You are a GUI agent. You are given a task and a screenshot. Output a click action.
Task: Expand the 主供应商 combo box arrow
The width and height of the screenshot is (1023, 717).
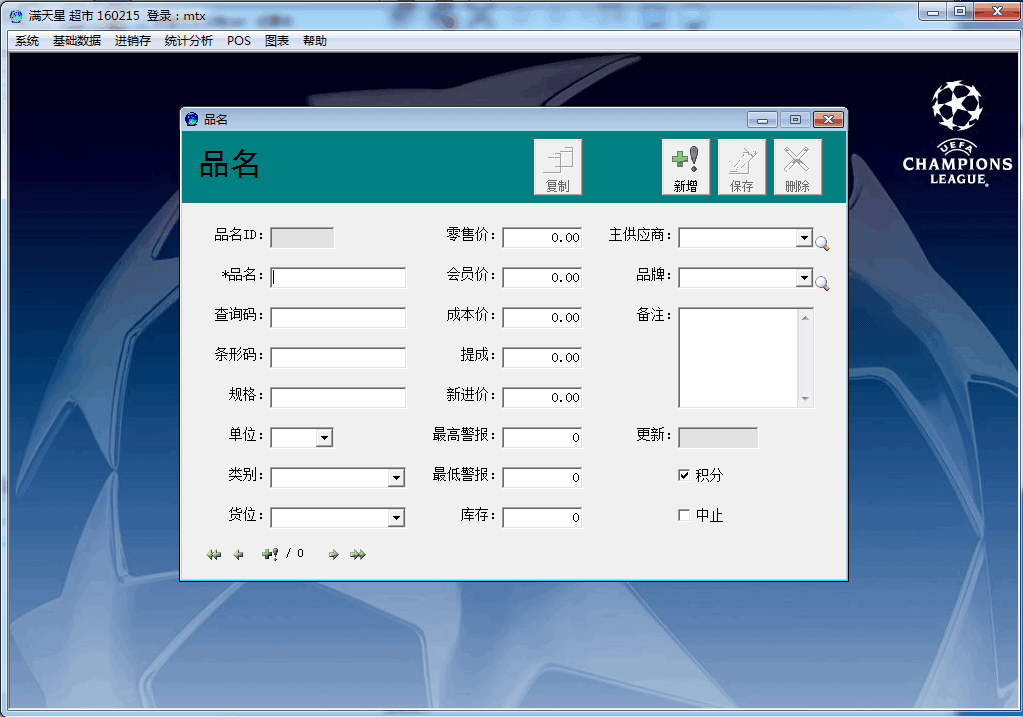pos(804,238)
